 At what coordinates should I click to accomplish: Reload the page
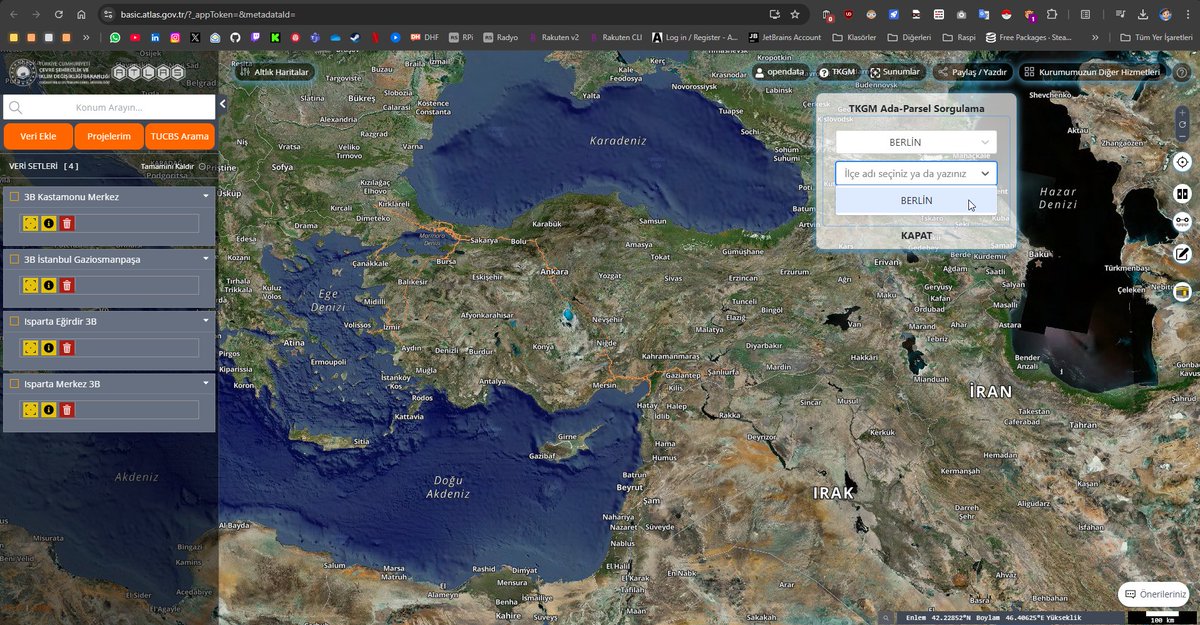pyautogui.click(x=58, y=15)
